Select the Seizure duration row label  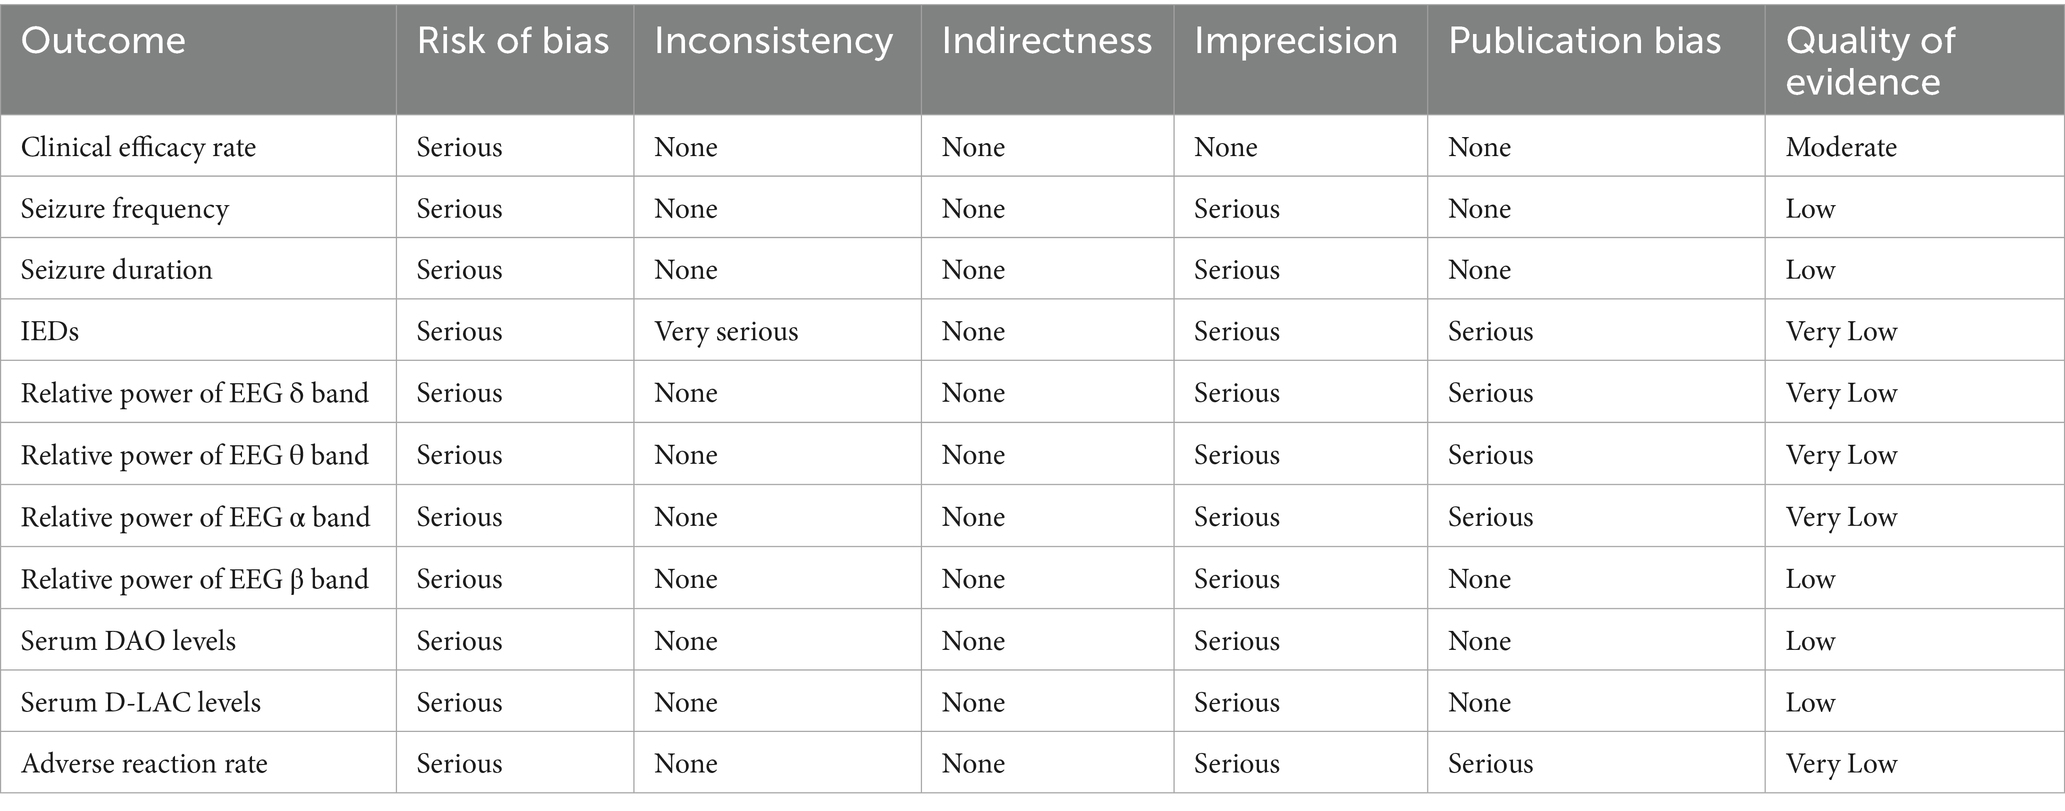pos(116,270)
